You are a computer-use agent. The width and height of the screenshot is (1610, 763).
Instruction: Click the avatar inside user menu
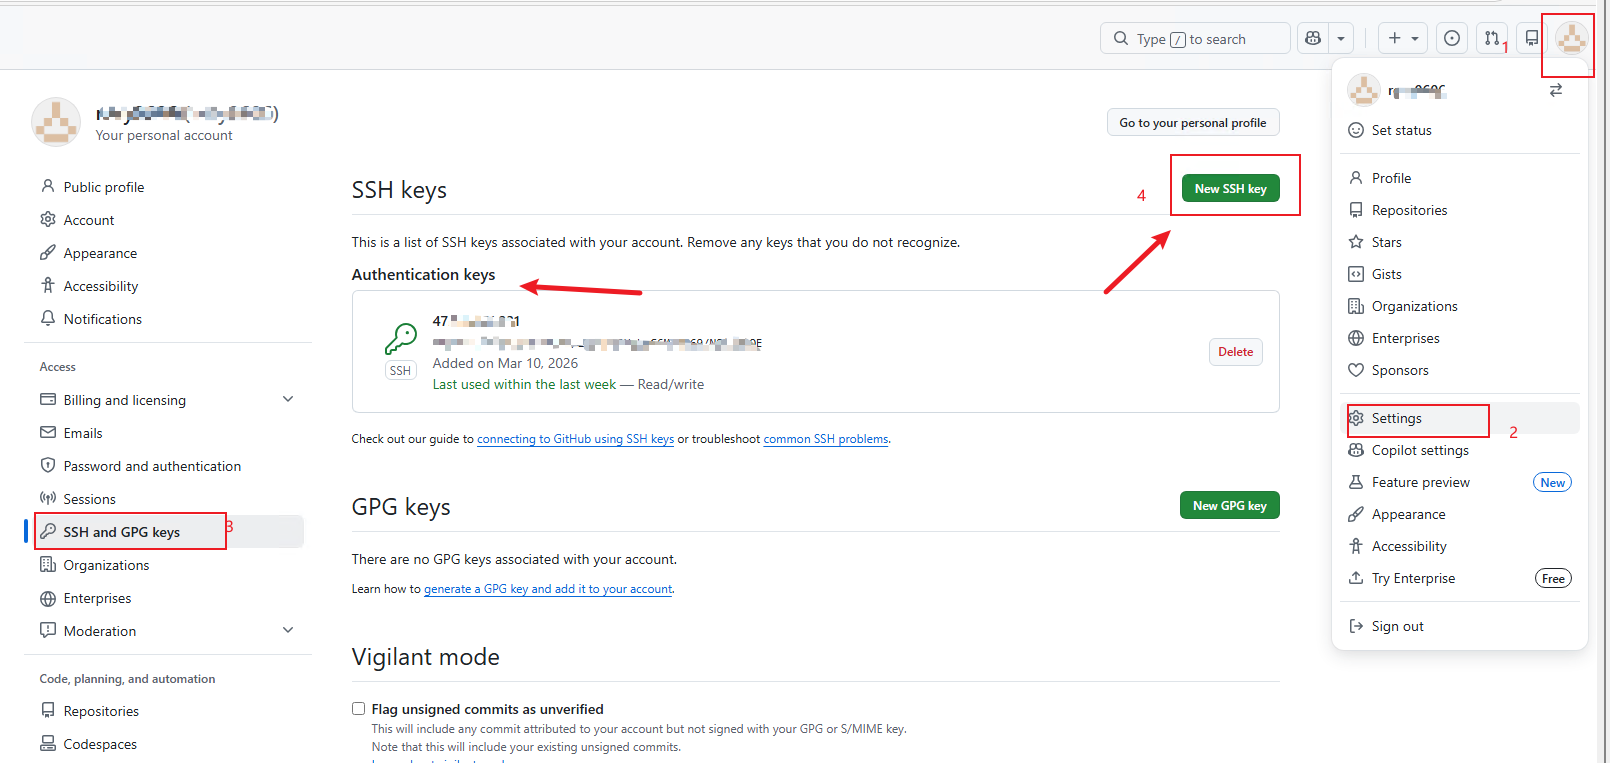(x=1364, y=90)
